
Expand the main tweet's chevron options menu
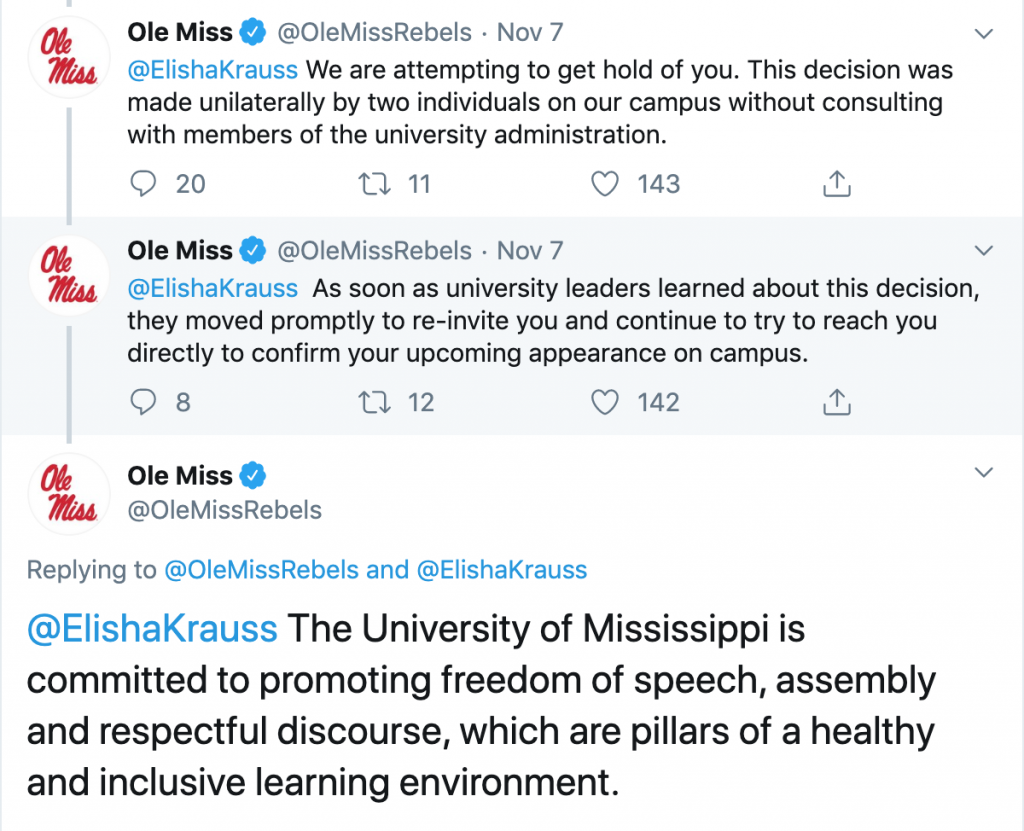point(984,472)
